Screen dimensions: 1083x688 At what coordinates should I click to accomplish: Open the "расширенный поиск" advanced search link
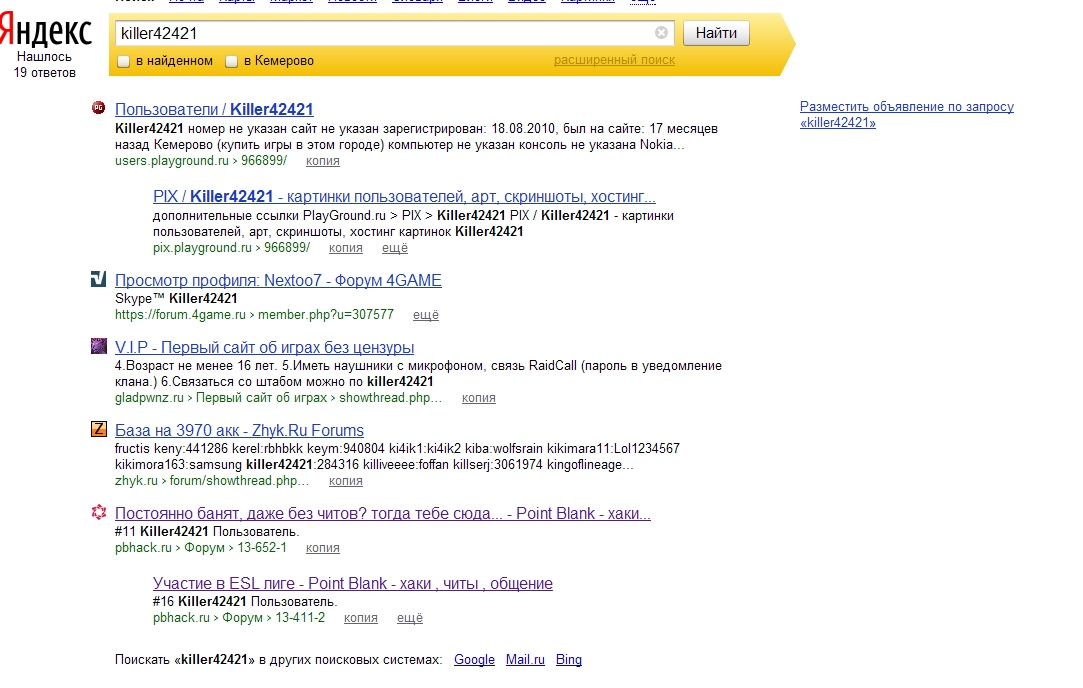click(x=614, y=60)
